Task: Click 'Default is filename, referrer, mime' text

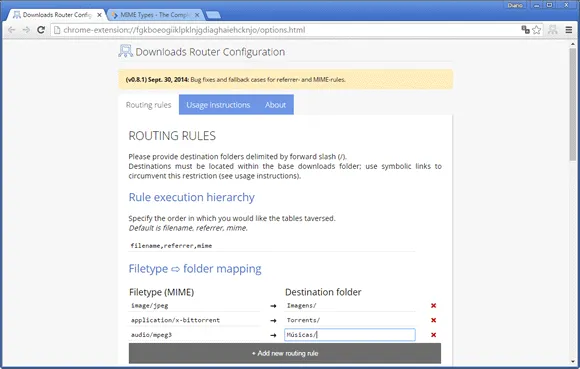Action: 188,228
